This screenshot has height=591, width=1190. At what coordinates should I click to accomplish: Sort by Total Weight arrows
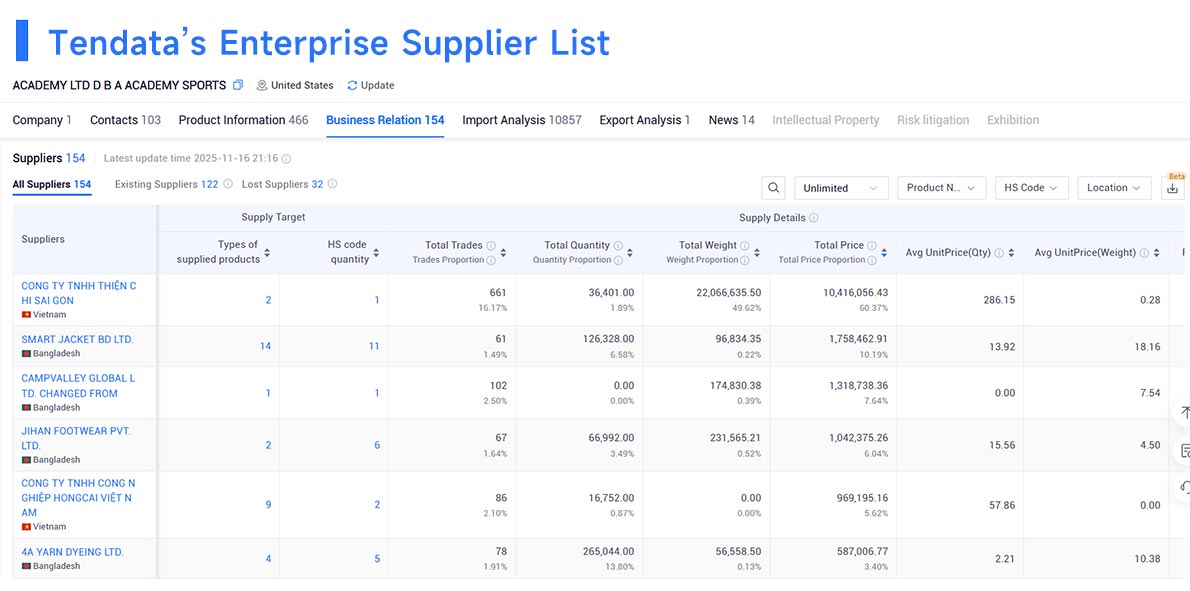click(x=757, y=253)
